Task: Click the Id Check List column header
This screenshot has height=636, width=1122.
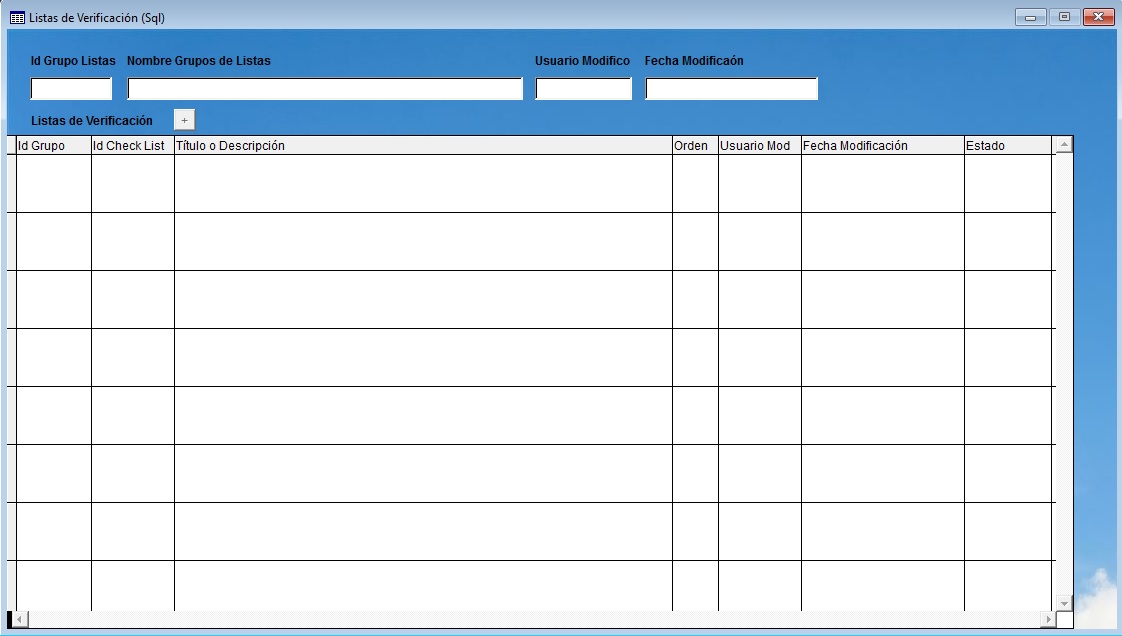Action: [133, 145]
